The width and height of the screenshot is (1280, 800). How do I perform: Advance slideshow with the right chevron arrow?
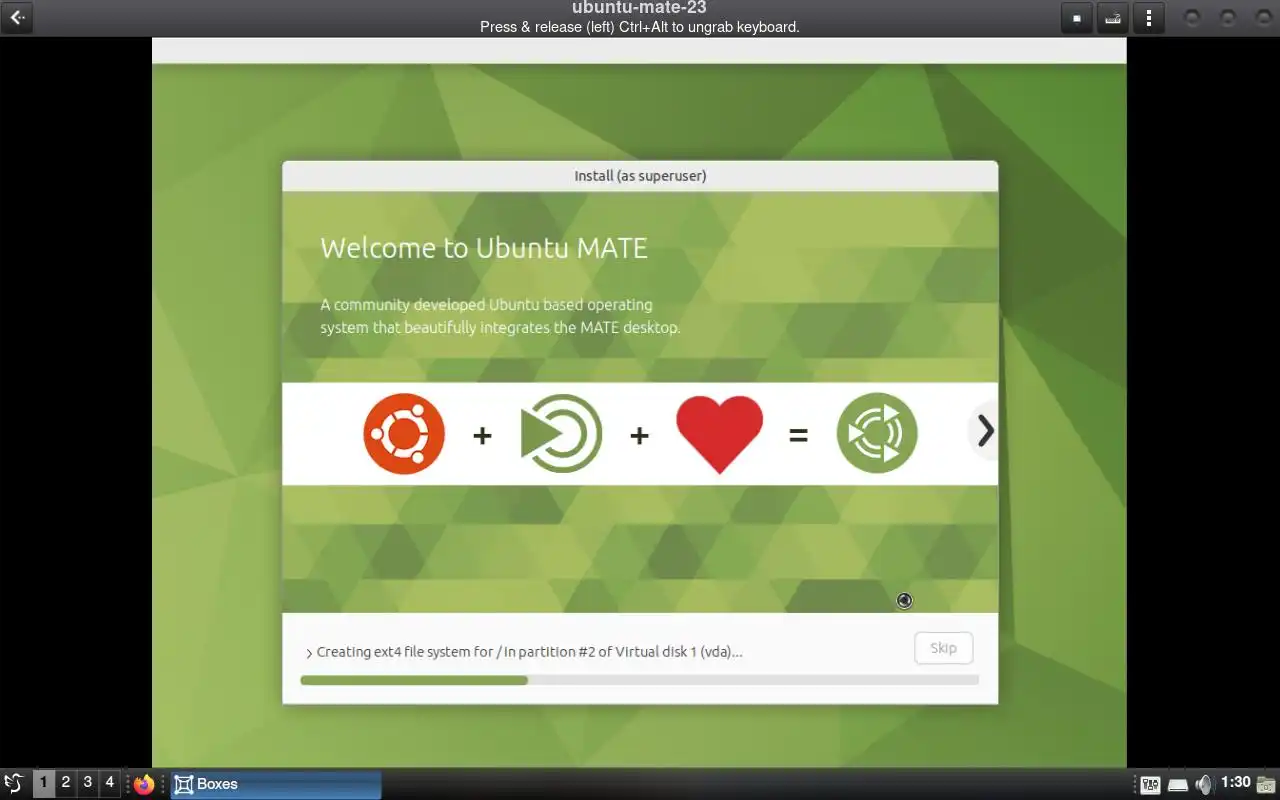pyautogui.click(x=985, y=431)
